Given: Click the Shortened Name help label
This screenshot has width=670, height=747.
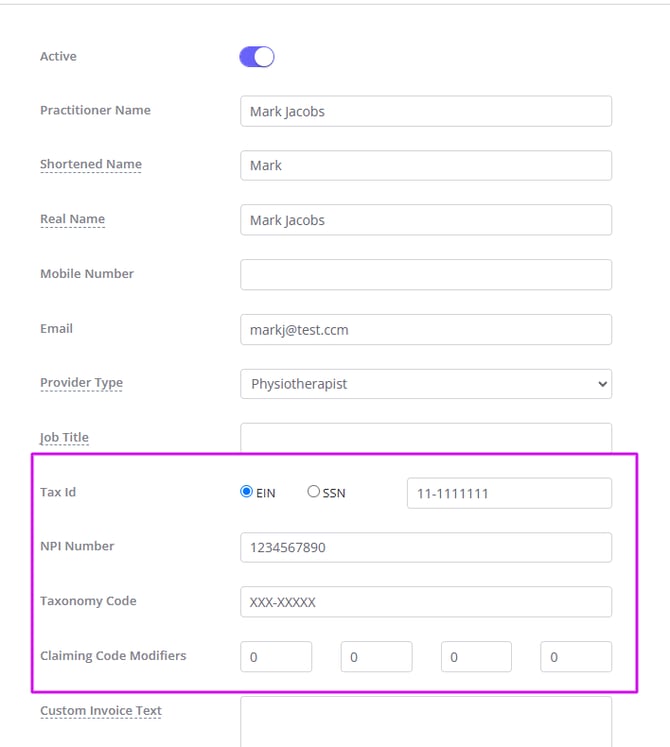Looking at the screenshot, I should click(x=91, y=164).
